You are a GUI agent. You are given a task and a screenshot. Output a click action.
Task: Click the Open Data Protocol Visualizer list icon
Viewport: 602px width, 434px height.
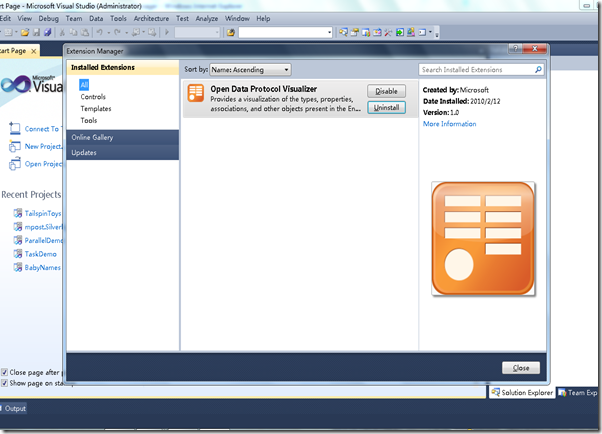[196, 93]
